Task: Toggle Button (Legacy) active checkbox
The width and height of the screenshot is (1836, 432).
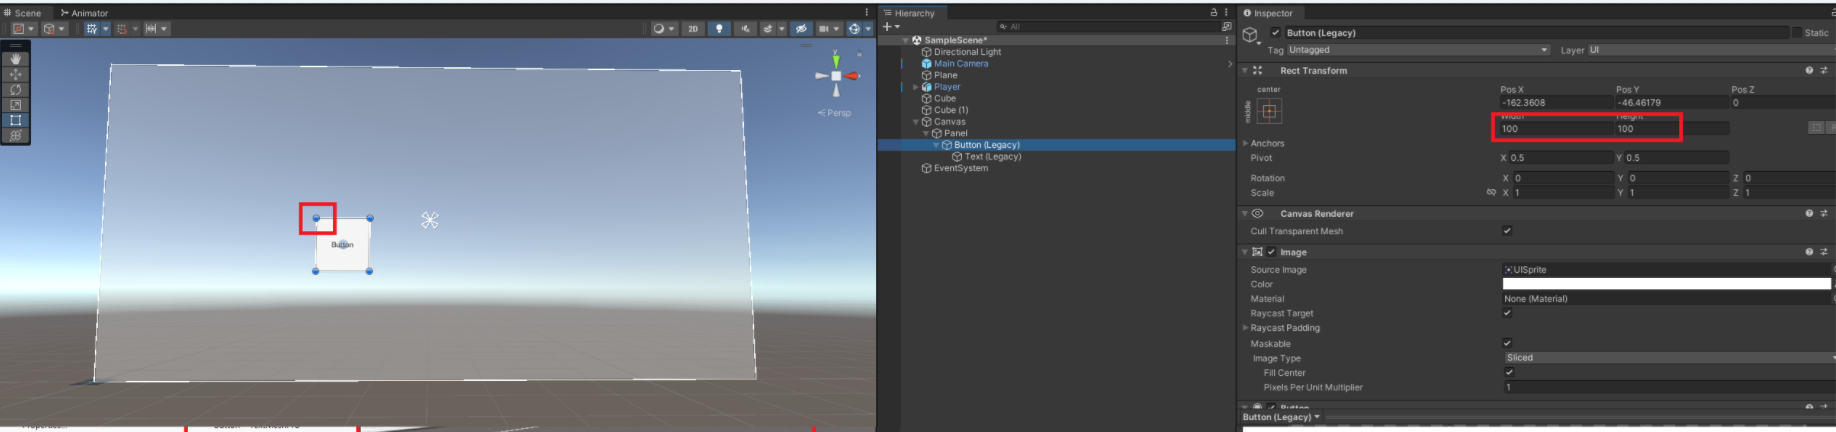Action: 1275,33
